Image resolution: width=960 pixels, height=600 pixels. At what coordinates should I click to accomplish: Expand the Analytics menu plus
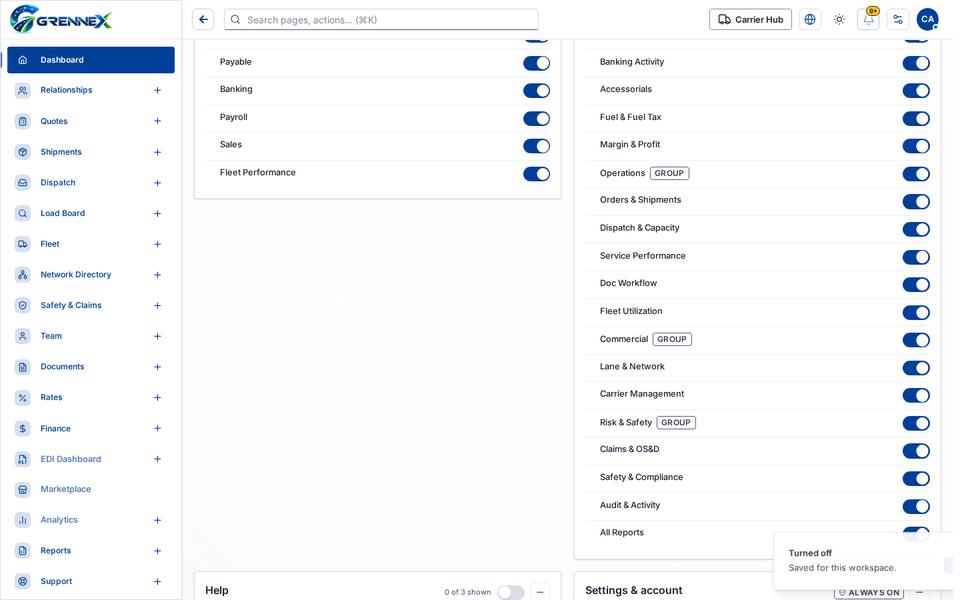tap(157, 520)
